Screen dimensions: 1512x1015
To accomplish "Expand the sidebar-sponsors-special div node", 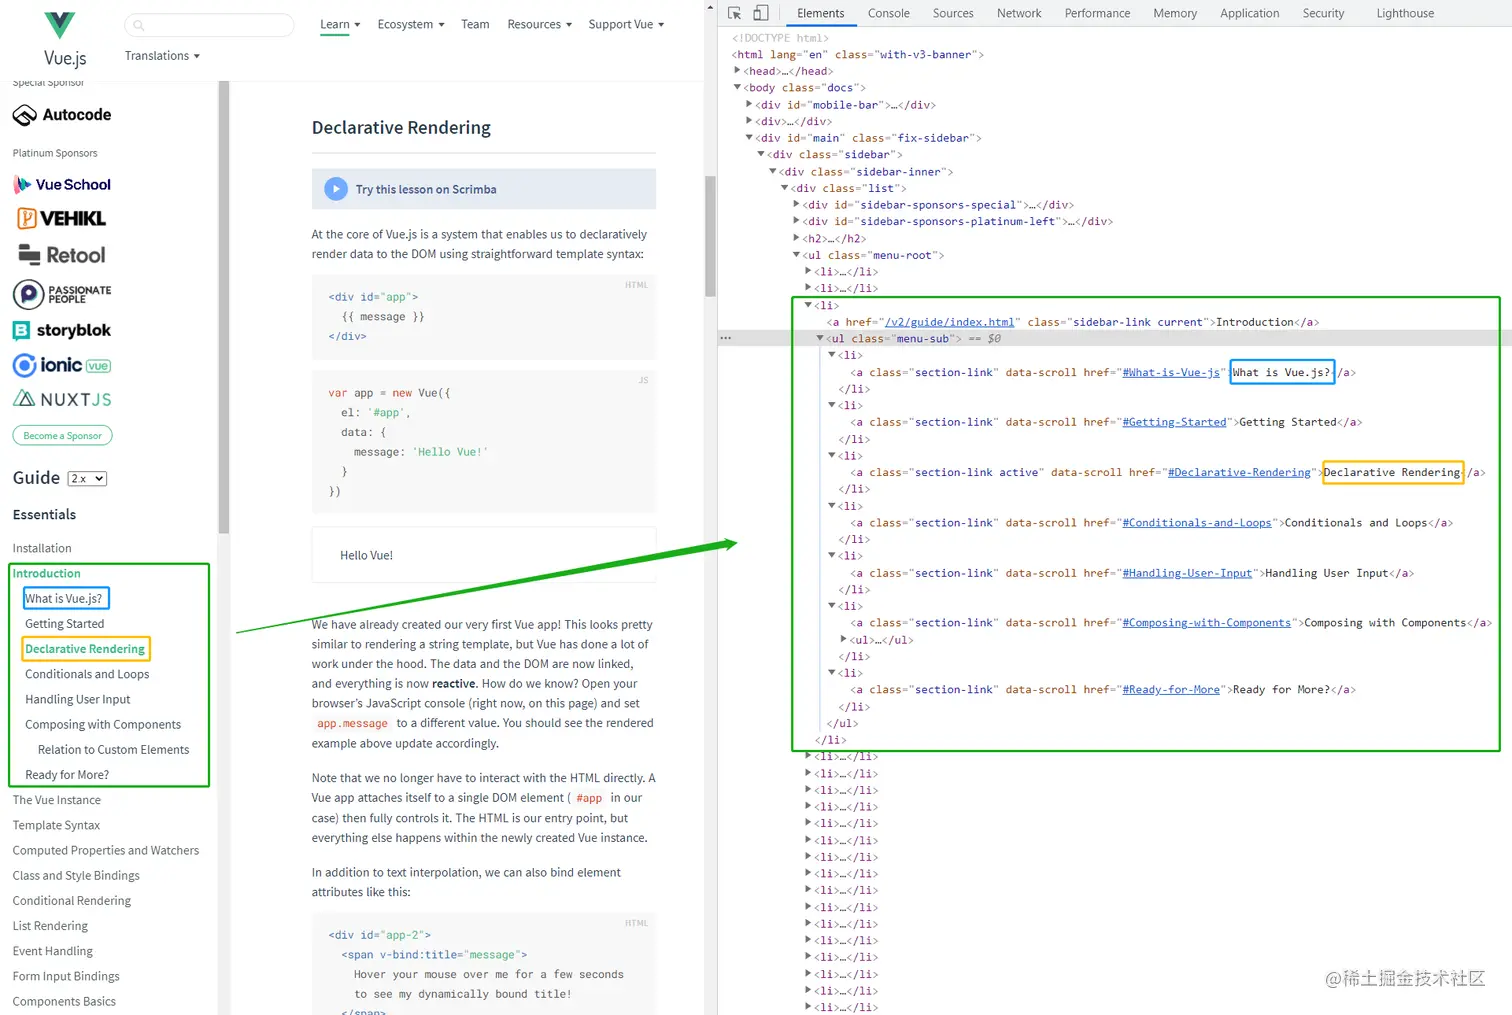I will click(x=797, y=204).
